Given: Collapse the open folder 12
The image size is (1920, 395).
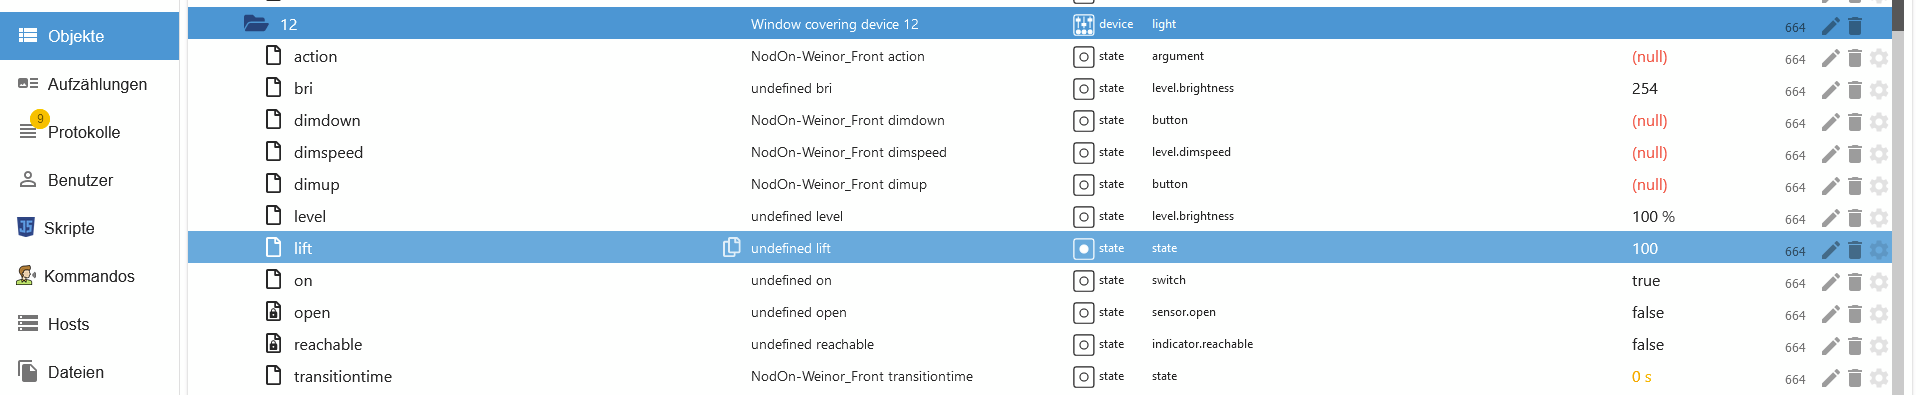Looking at the screenshot, I should click(256, 24).
